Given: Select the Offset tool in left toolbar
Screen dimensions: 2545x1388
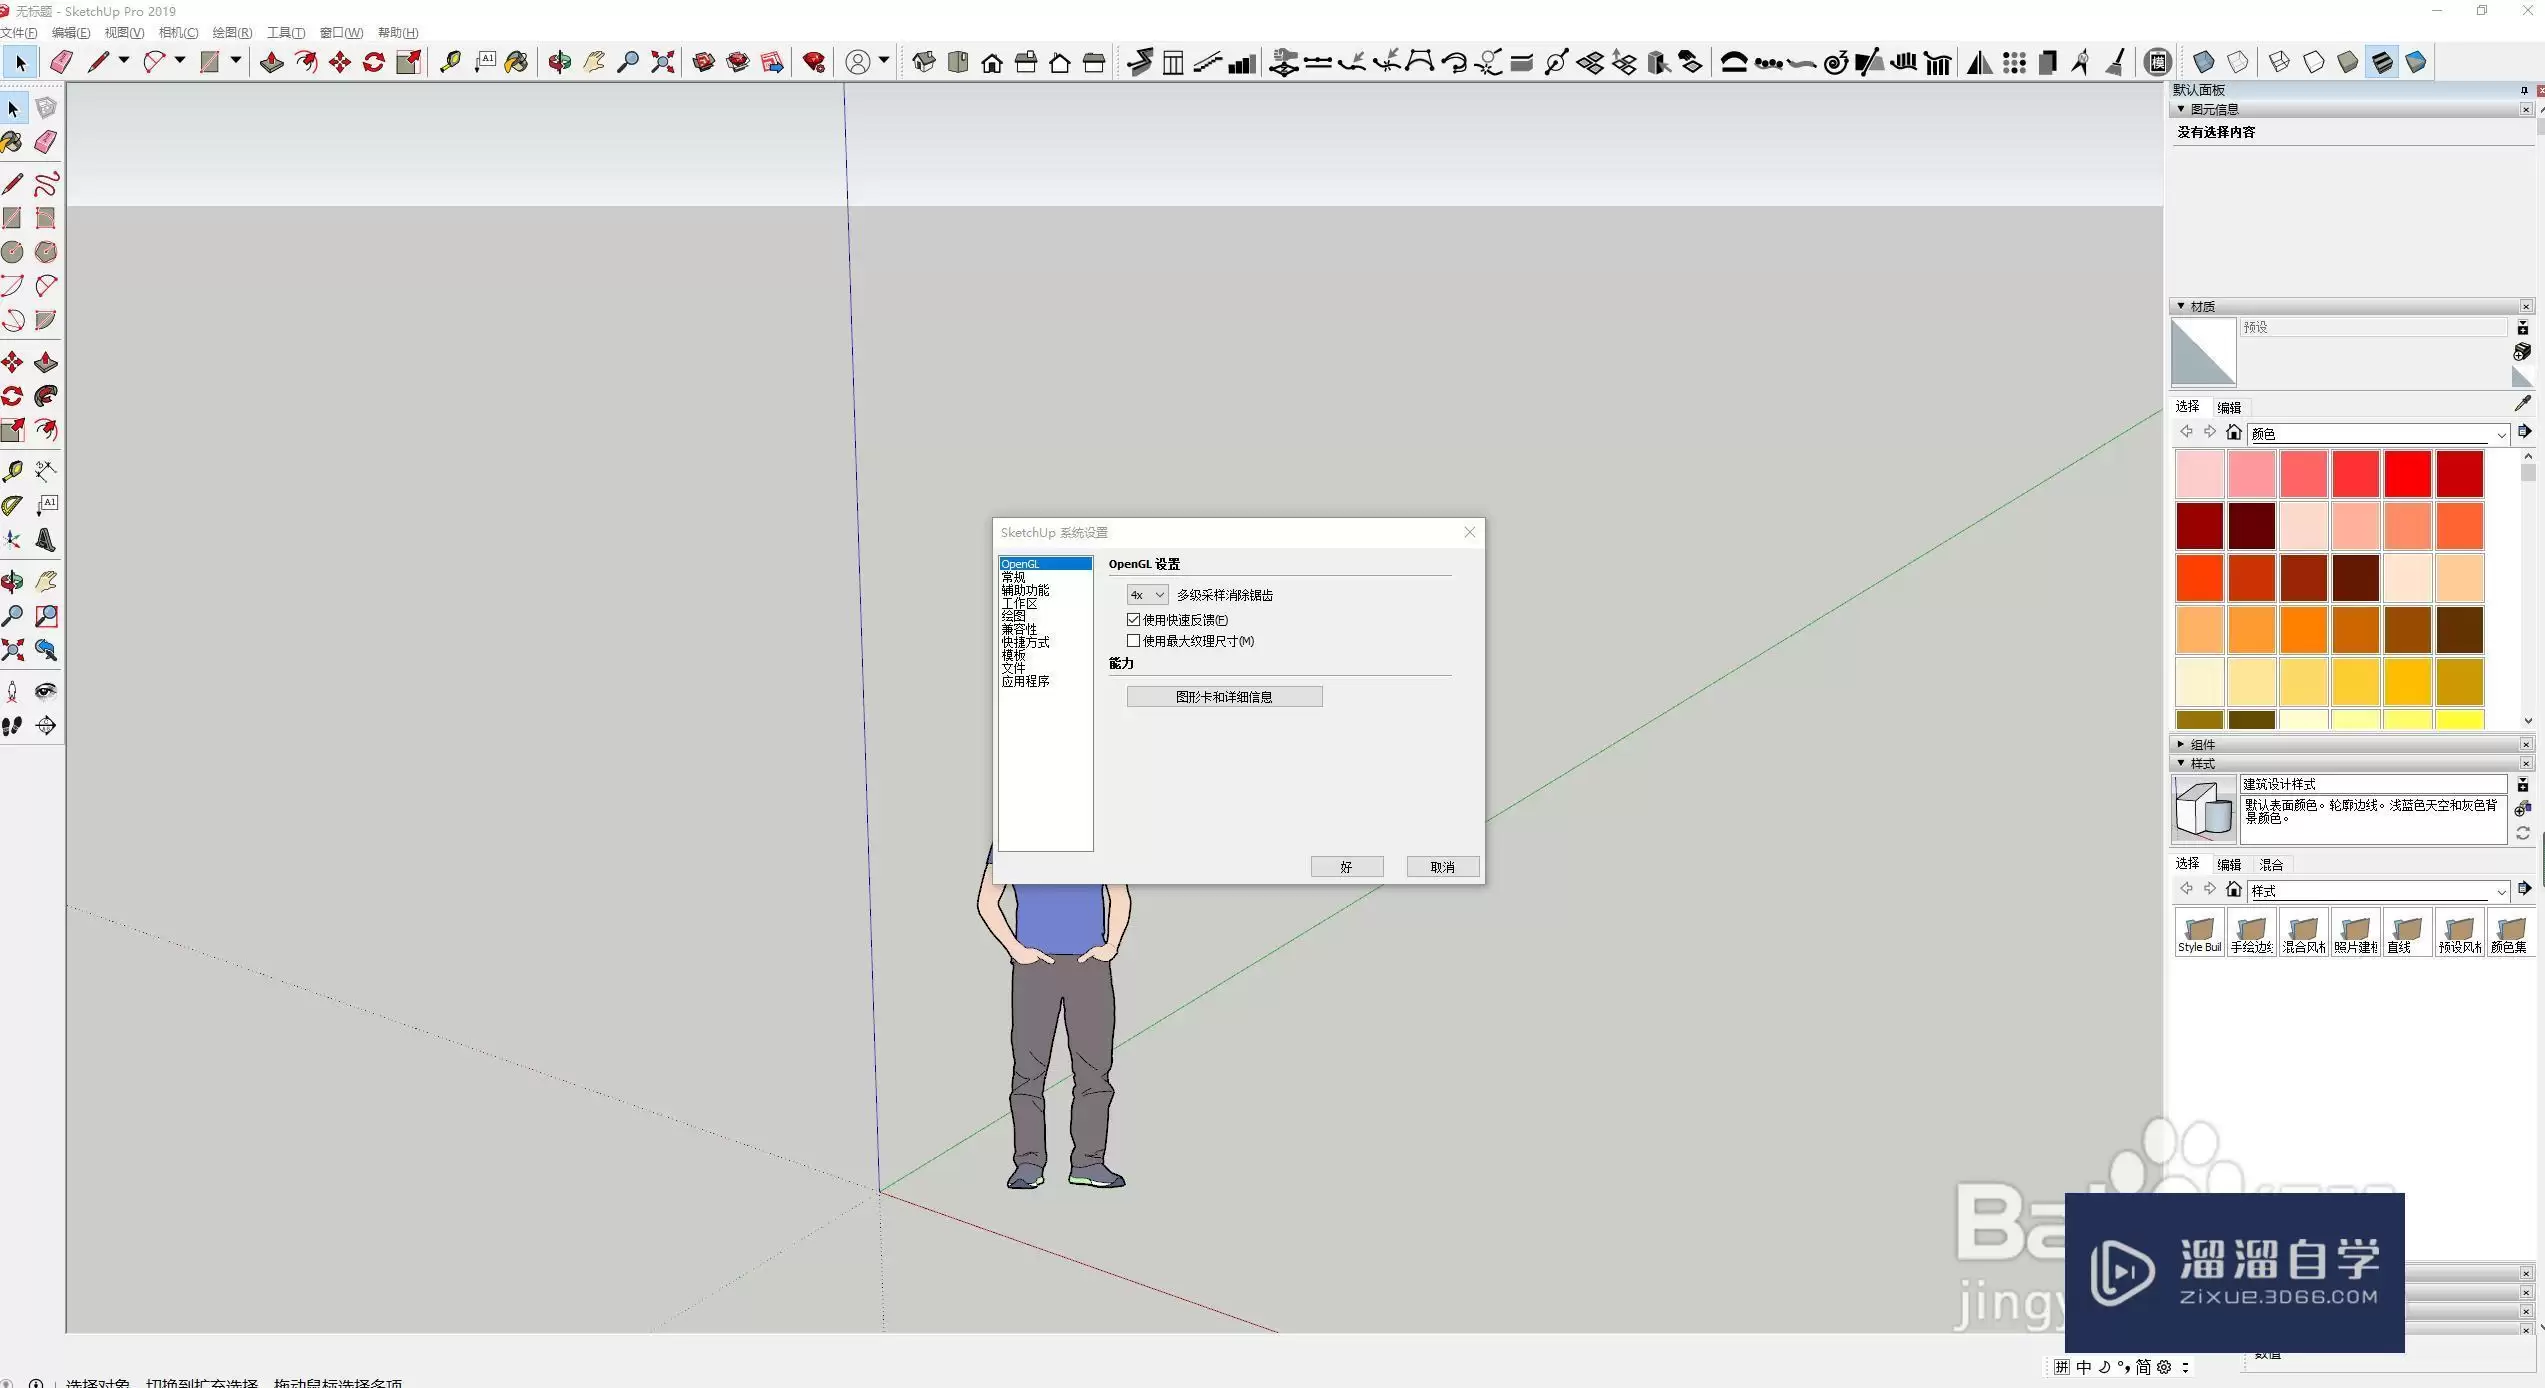Looking at the screenshot, I should (46, 430).
